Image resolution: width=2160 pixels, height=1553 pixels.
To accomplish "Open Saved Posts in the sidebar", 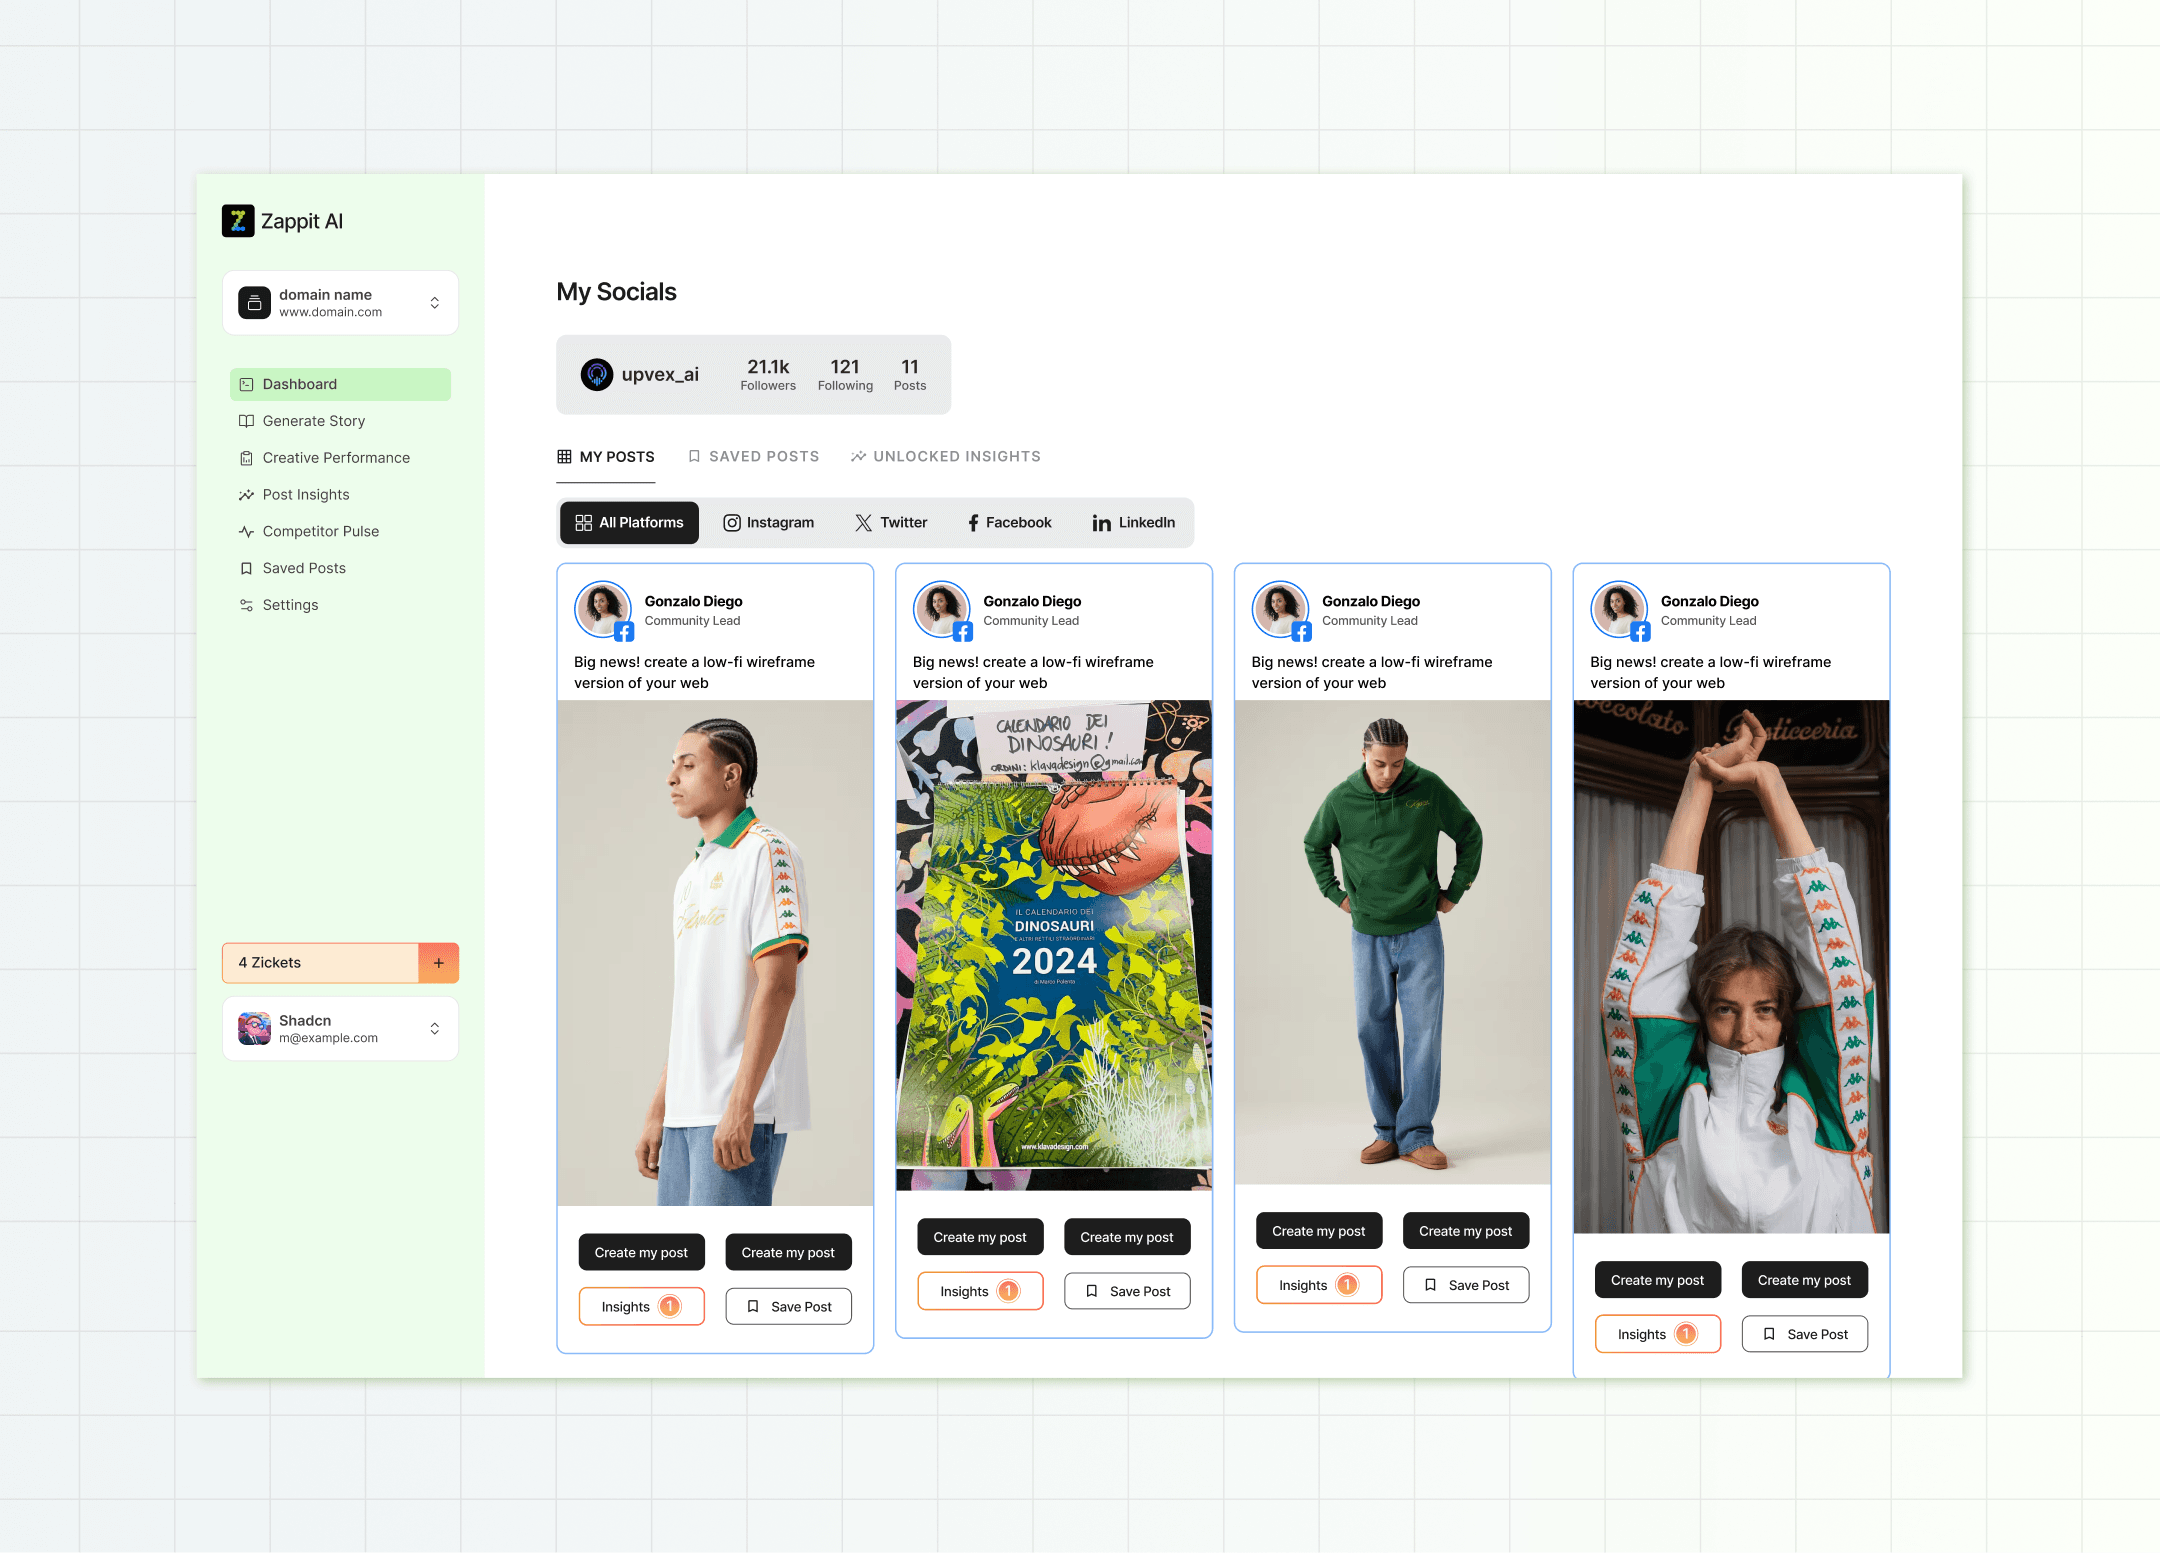I will pyautogui.click(x=304, y=568).
